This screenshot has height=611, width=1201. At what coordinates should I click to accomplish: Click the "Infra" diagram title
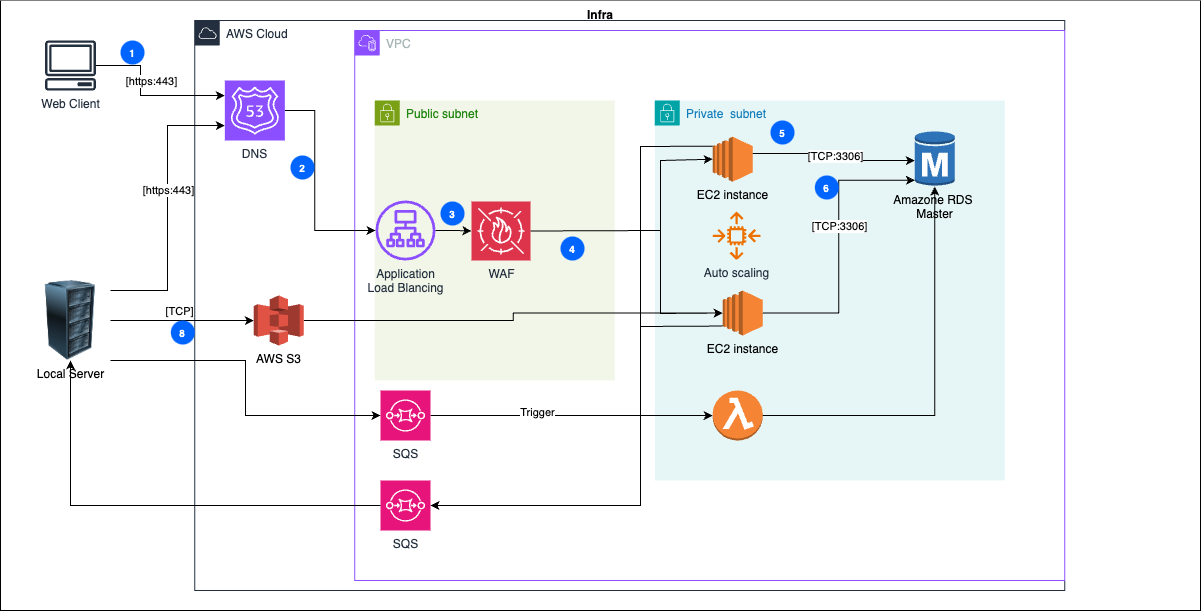pyautogui.click(x=601, y=13)
